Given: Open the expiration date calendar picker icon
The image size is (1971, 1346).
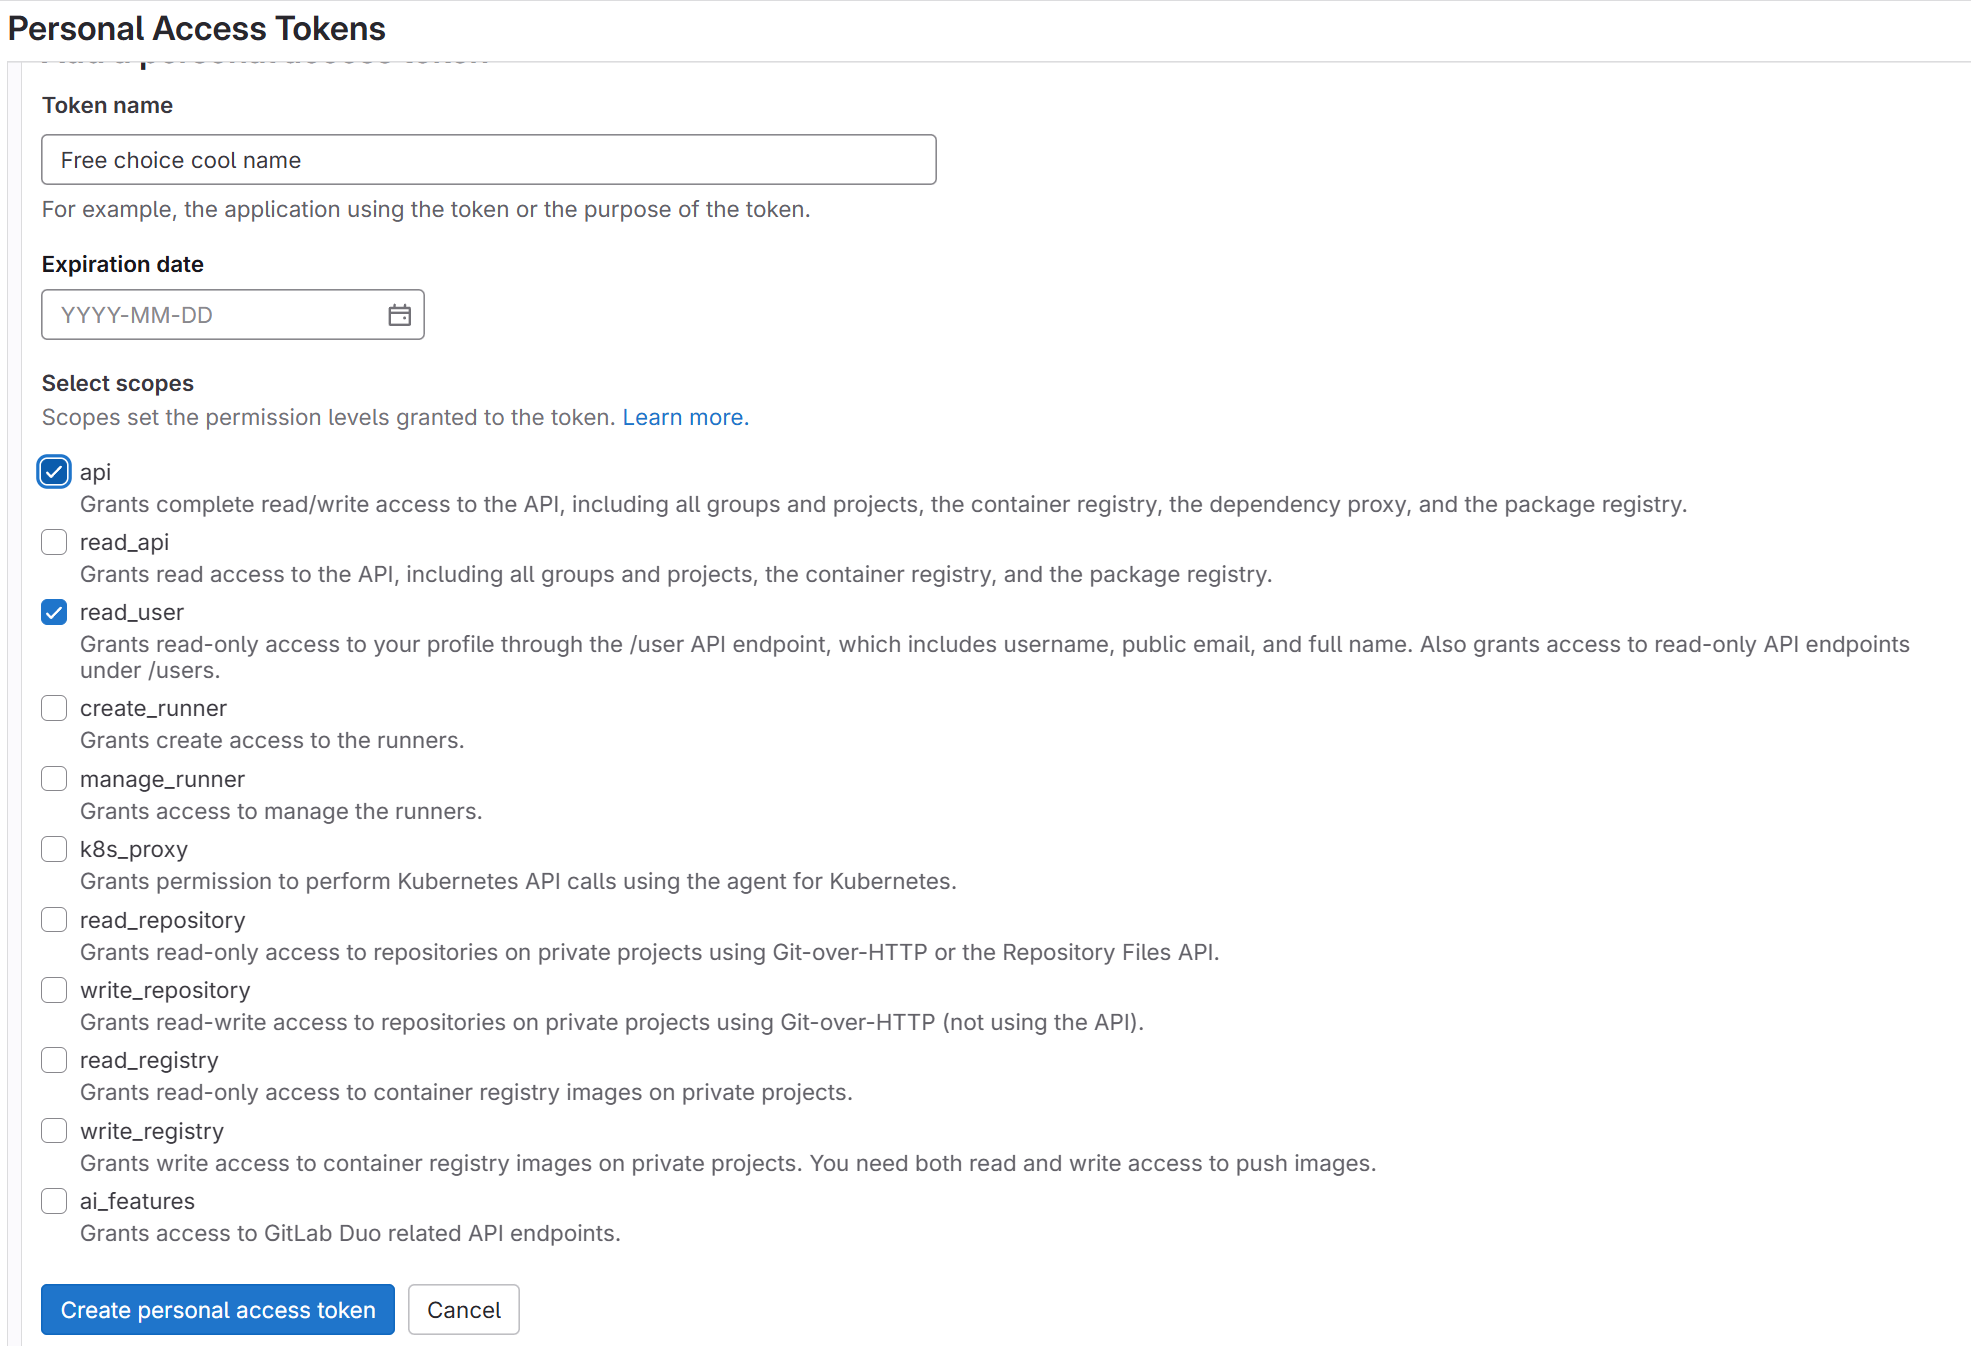Looking at the screenshot, I should (x=398, y=314).
